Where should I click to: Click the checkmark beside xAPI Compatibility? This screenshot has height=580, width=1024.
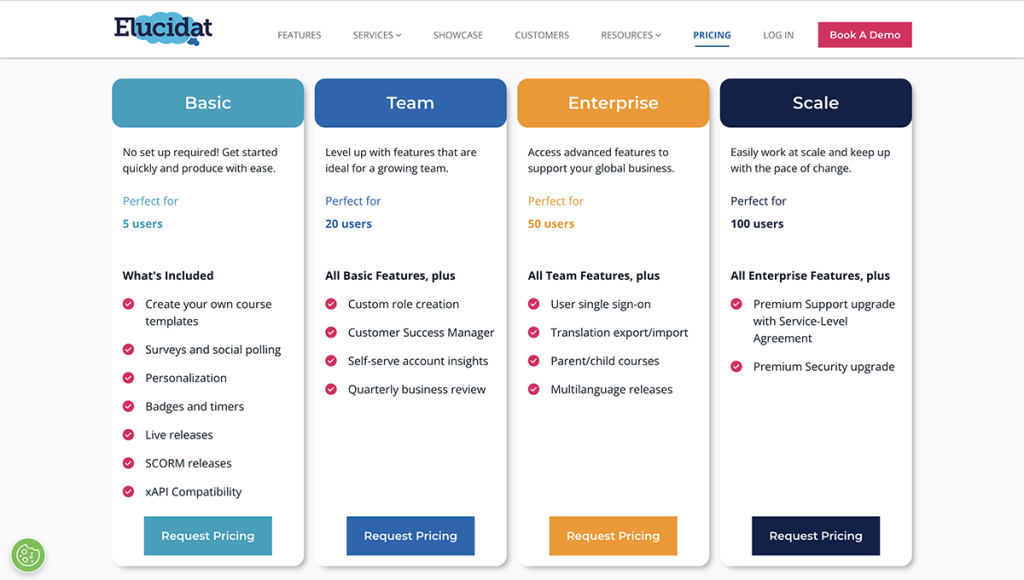click(129, 491)
